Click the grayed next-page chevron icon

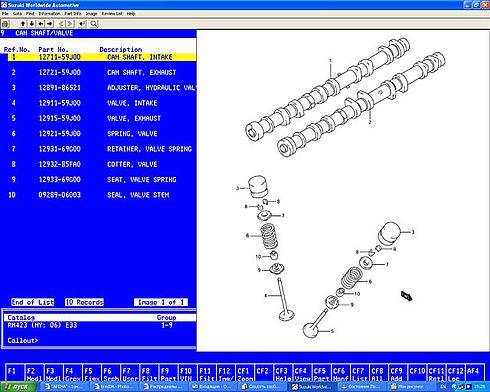(70, 24)
